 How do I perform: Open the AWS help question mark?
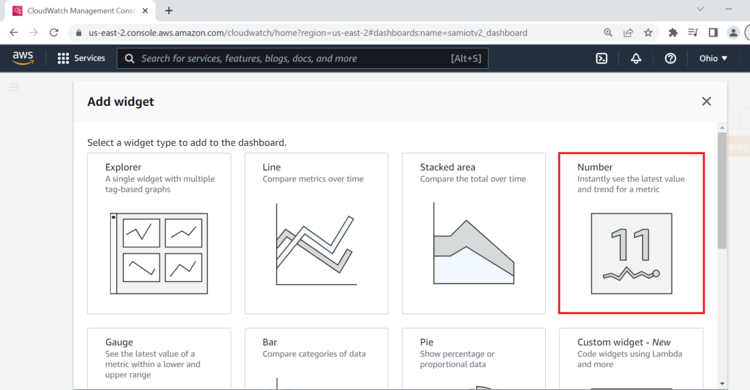click(x=670, y=58)
